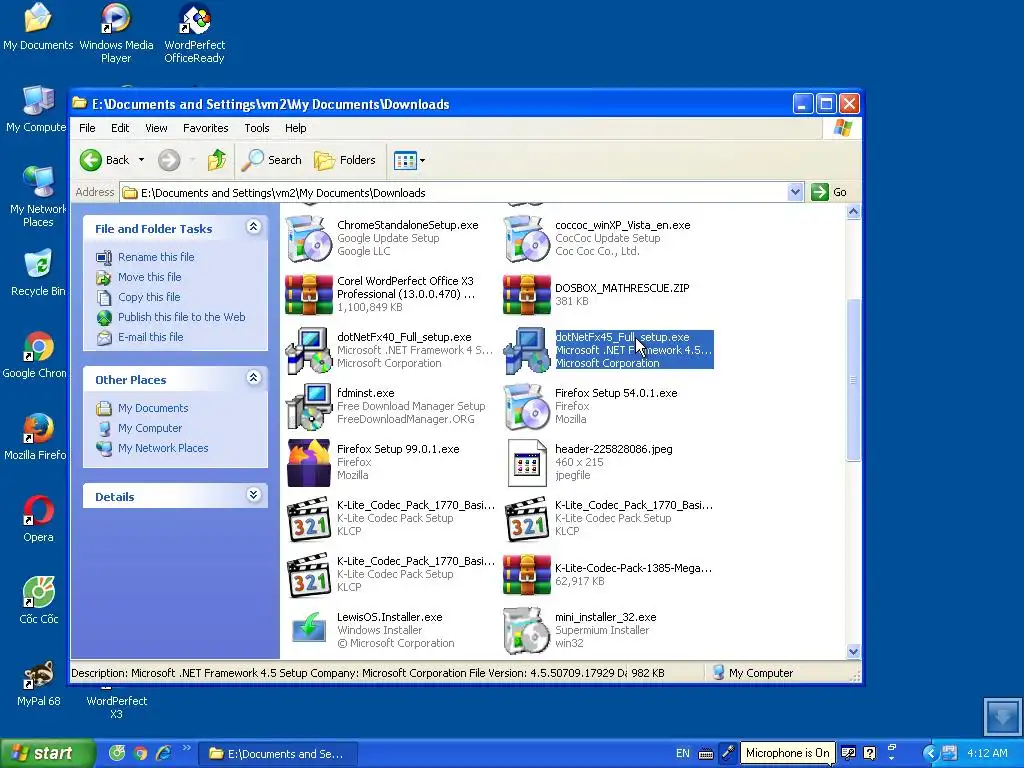The image size is (1024, 768).
Task: Select mini_installer_32.exe icon
Action: point(526,631)
